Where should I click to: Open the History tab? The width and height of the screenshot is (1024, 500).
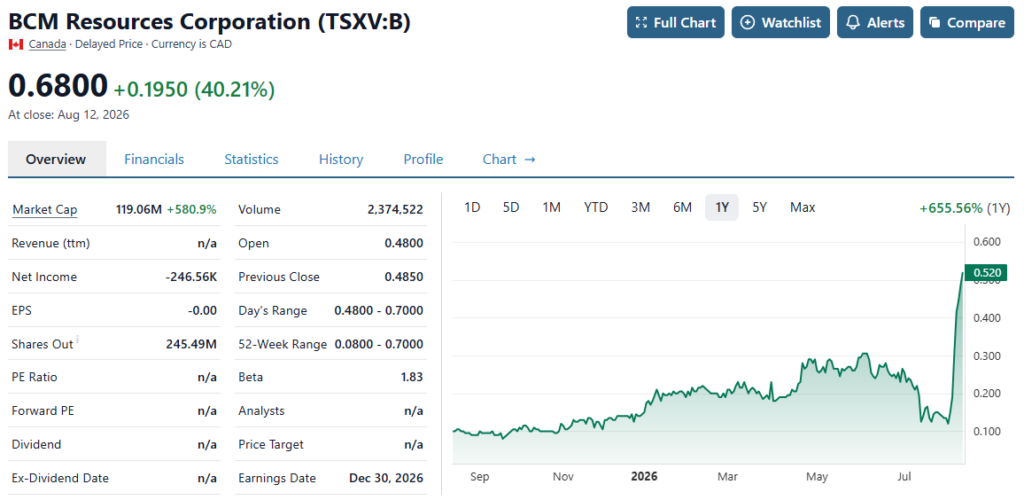point(341,159)
